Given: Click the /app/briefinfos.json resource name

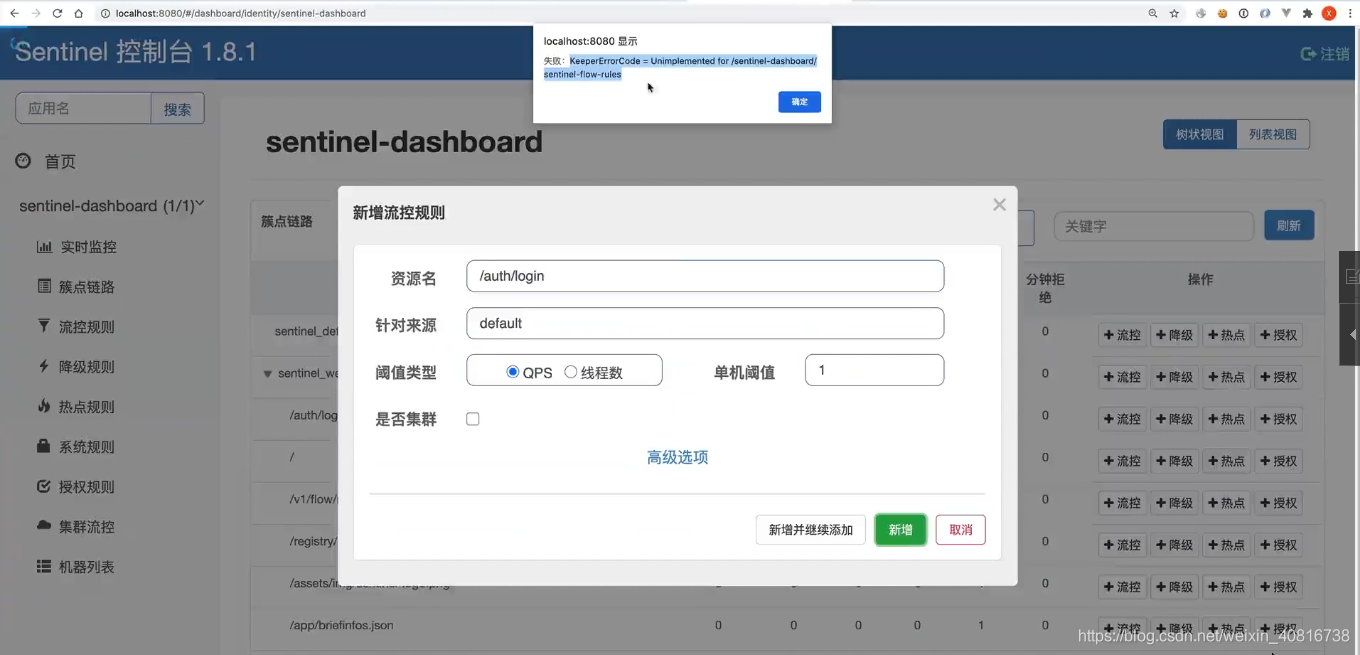Looking at the screenshot, I should (341, 625).
